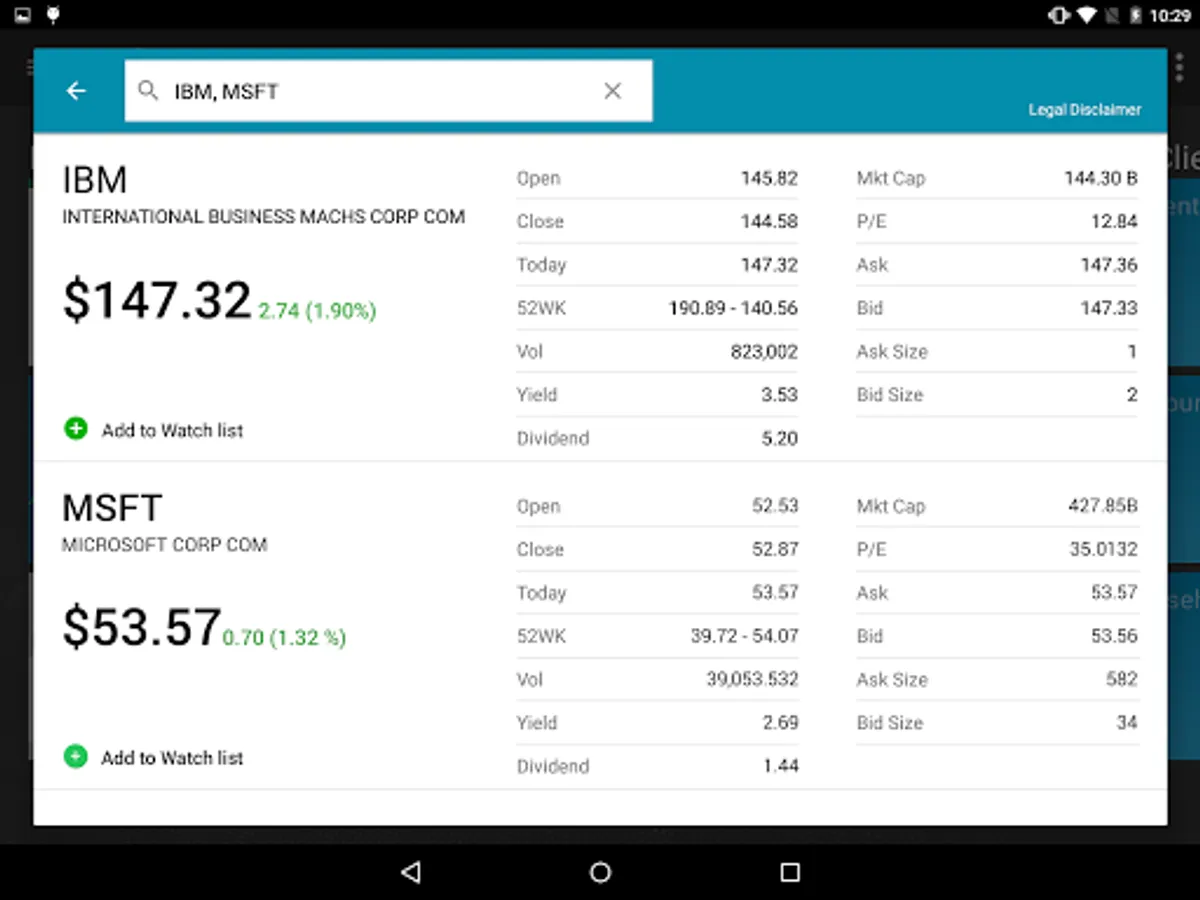Screen dimensions: 1200x900
Task: Click IBM Ask value 147.36
Action: 1109,265
